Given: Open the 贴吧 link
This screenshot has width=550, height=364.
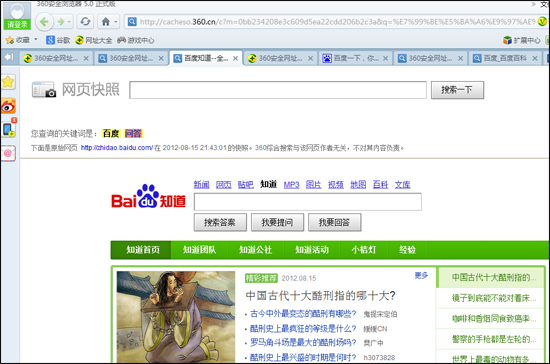Looking at the screenshot, I should point(246,184).
